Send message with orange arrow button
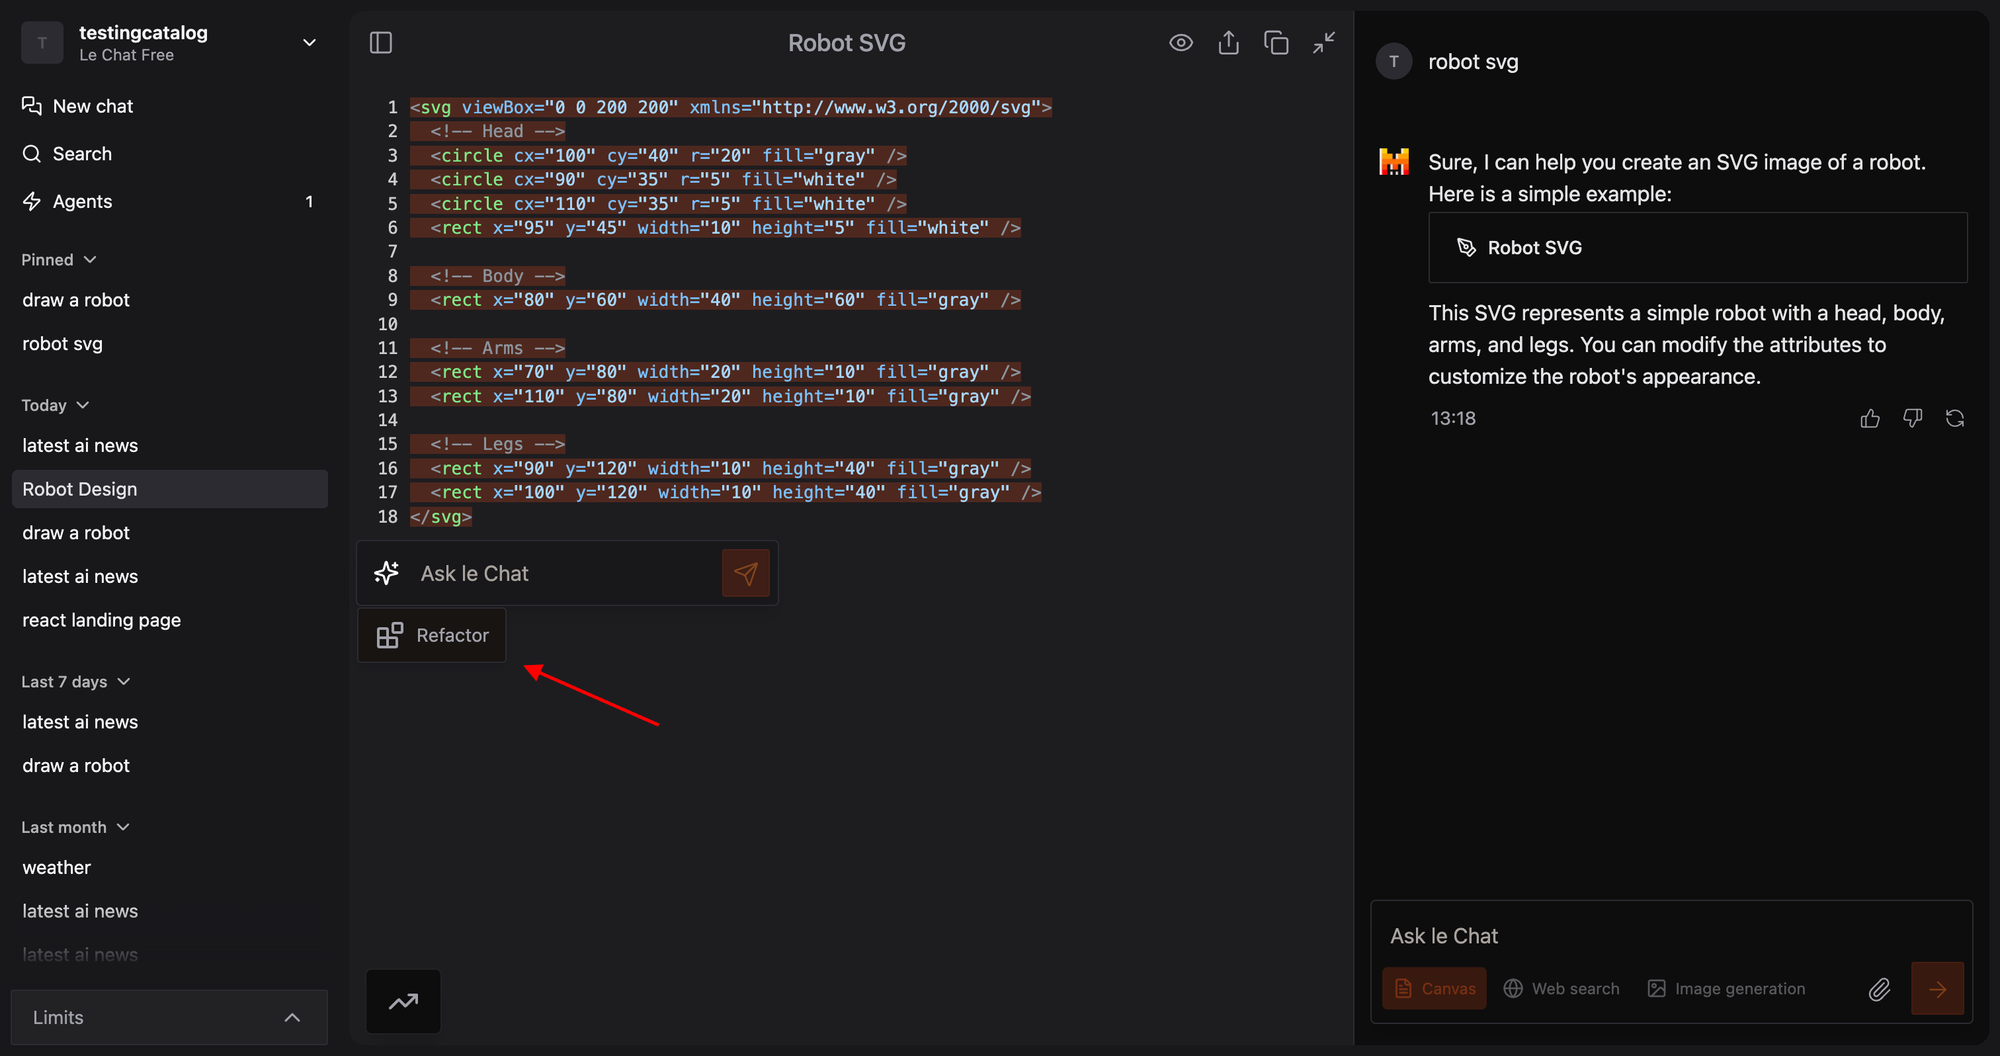The height and width of the screenshot is (1056, 2000). (x=1938, y=989)
